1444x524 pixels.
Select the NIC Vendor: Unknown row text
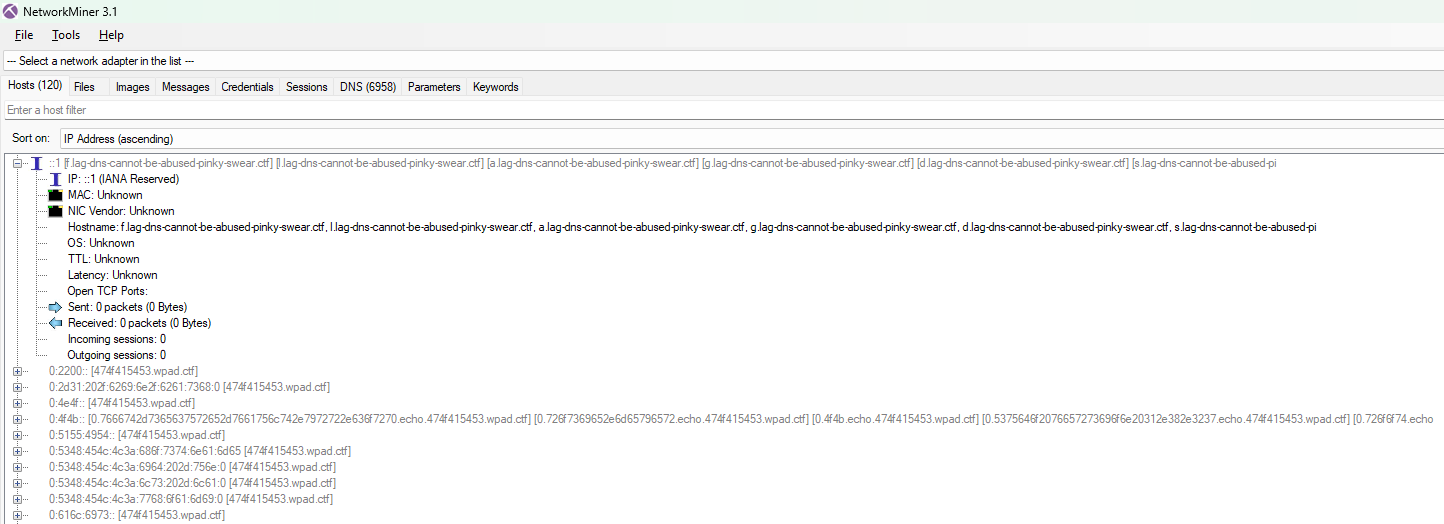121,211
